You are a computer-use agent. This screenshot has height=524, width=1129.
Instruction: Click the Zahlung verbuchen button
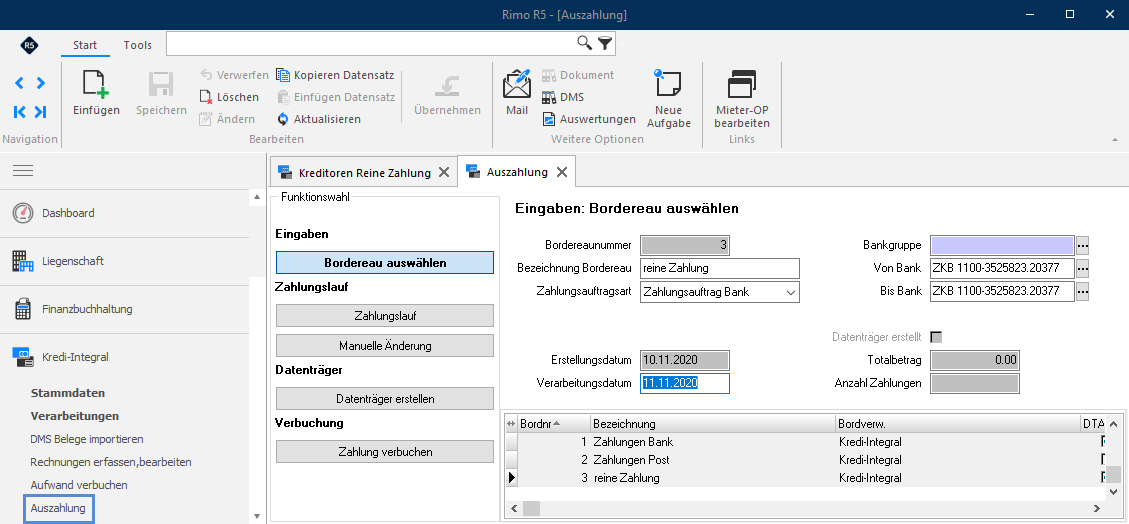384,452
